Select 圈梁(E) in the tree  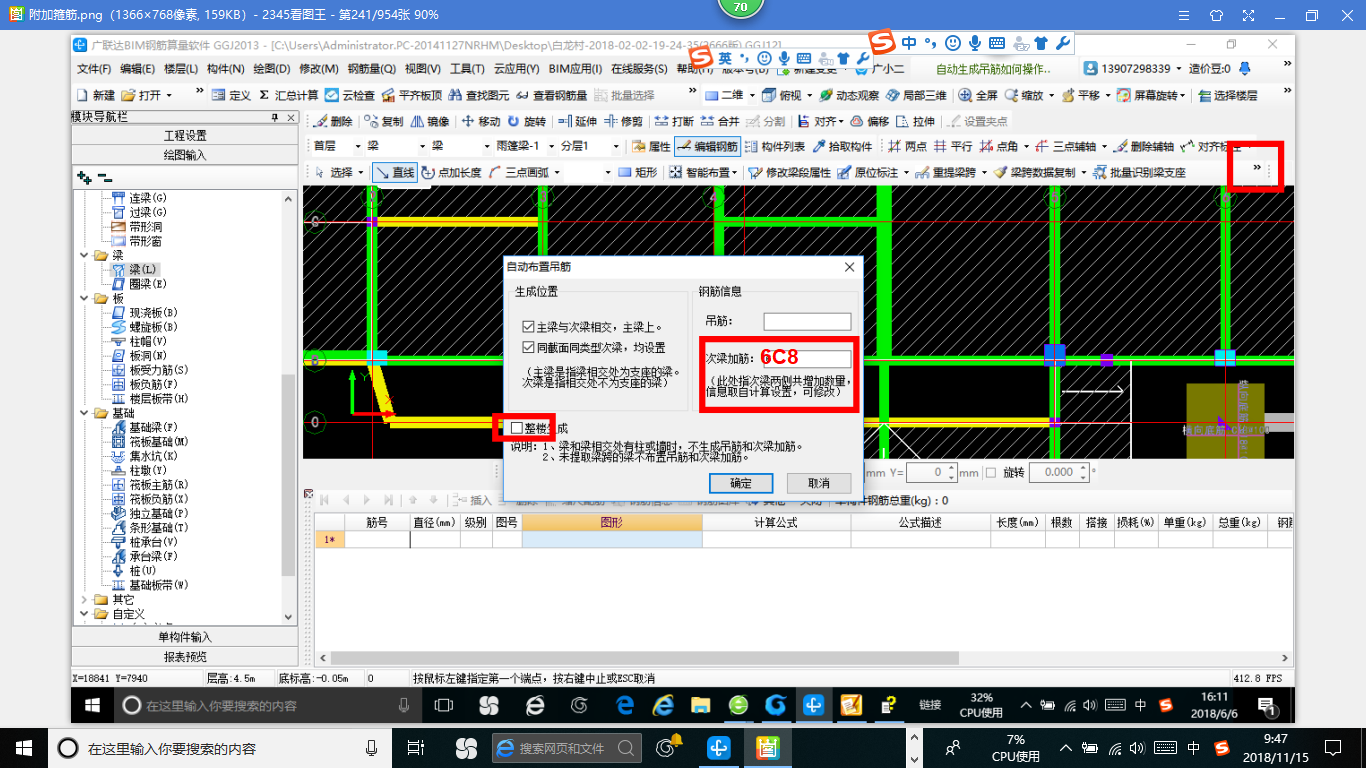[x=138, y=284]
